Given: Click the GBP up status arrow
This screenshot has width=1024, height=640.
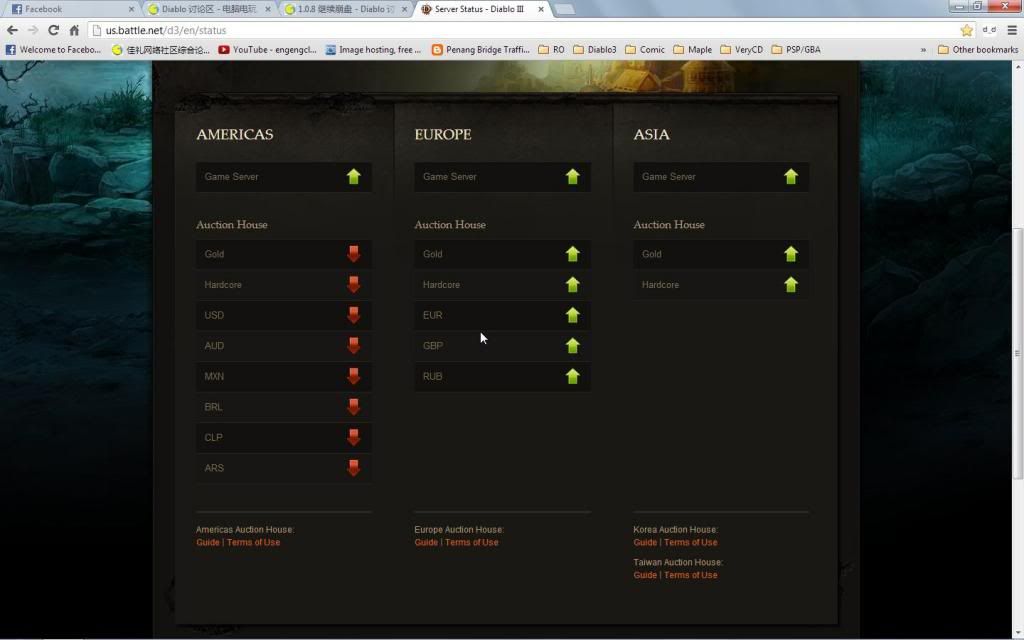Looking at the screenshot, I should [573, 345].
